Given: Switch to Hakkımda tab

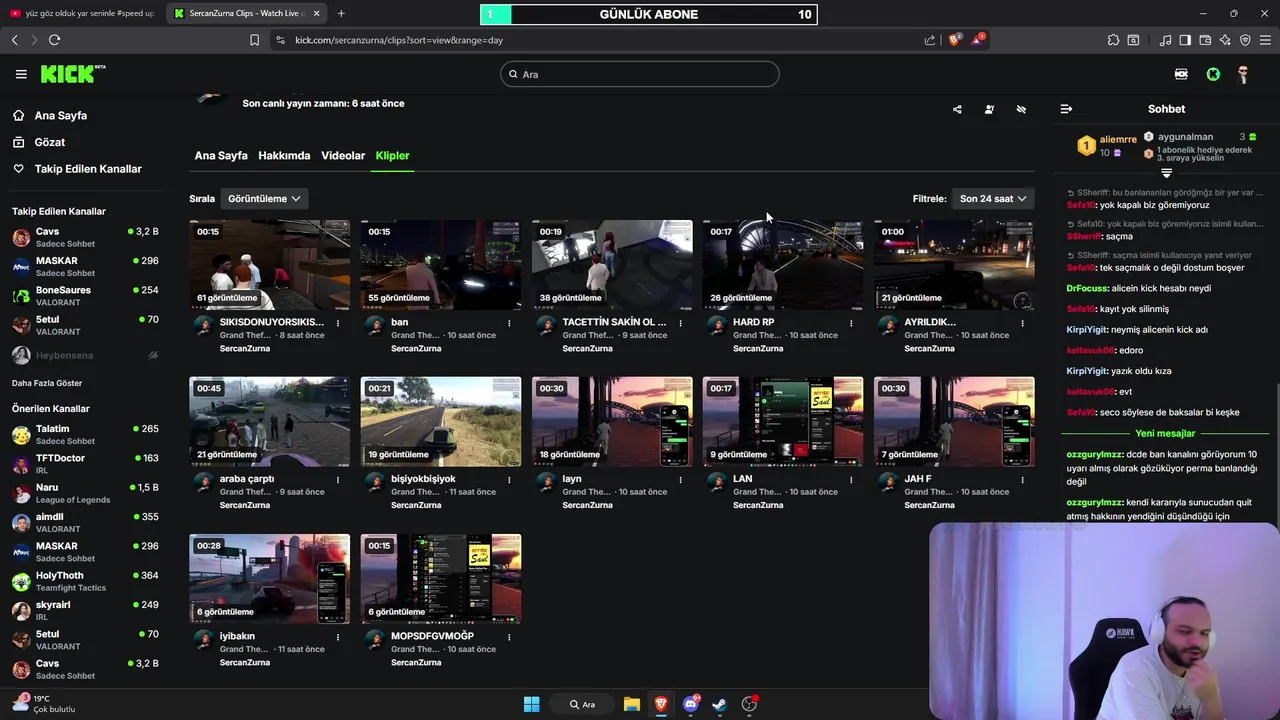Looking at the screenshot, I should (284, 156).
